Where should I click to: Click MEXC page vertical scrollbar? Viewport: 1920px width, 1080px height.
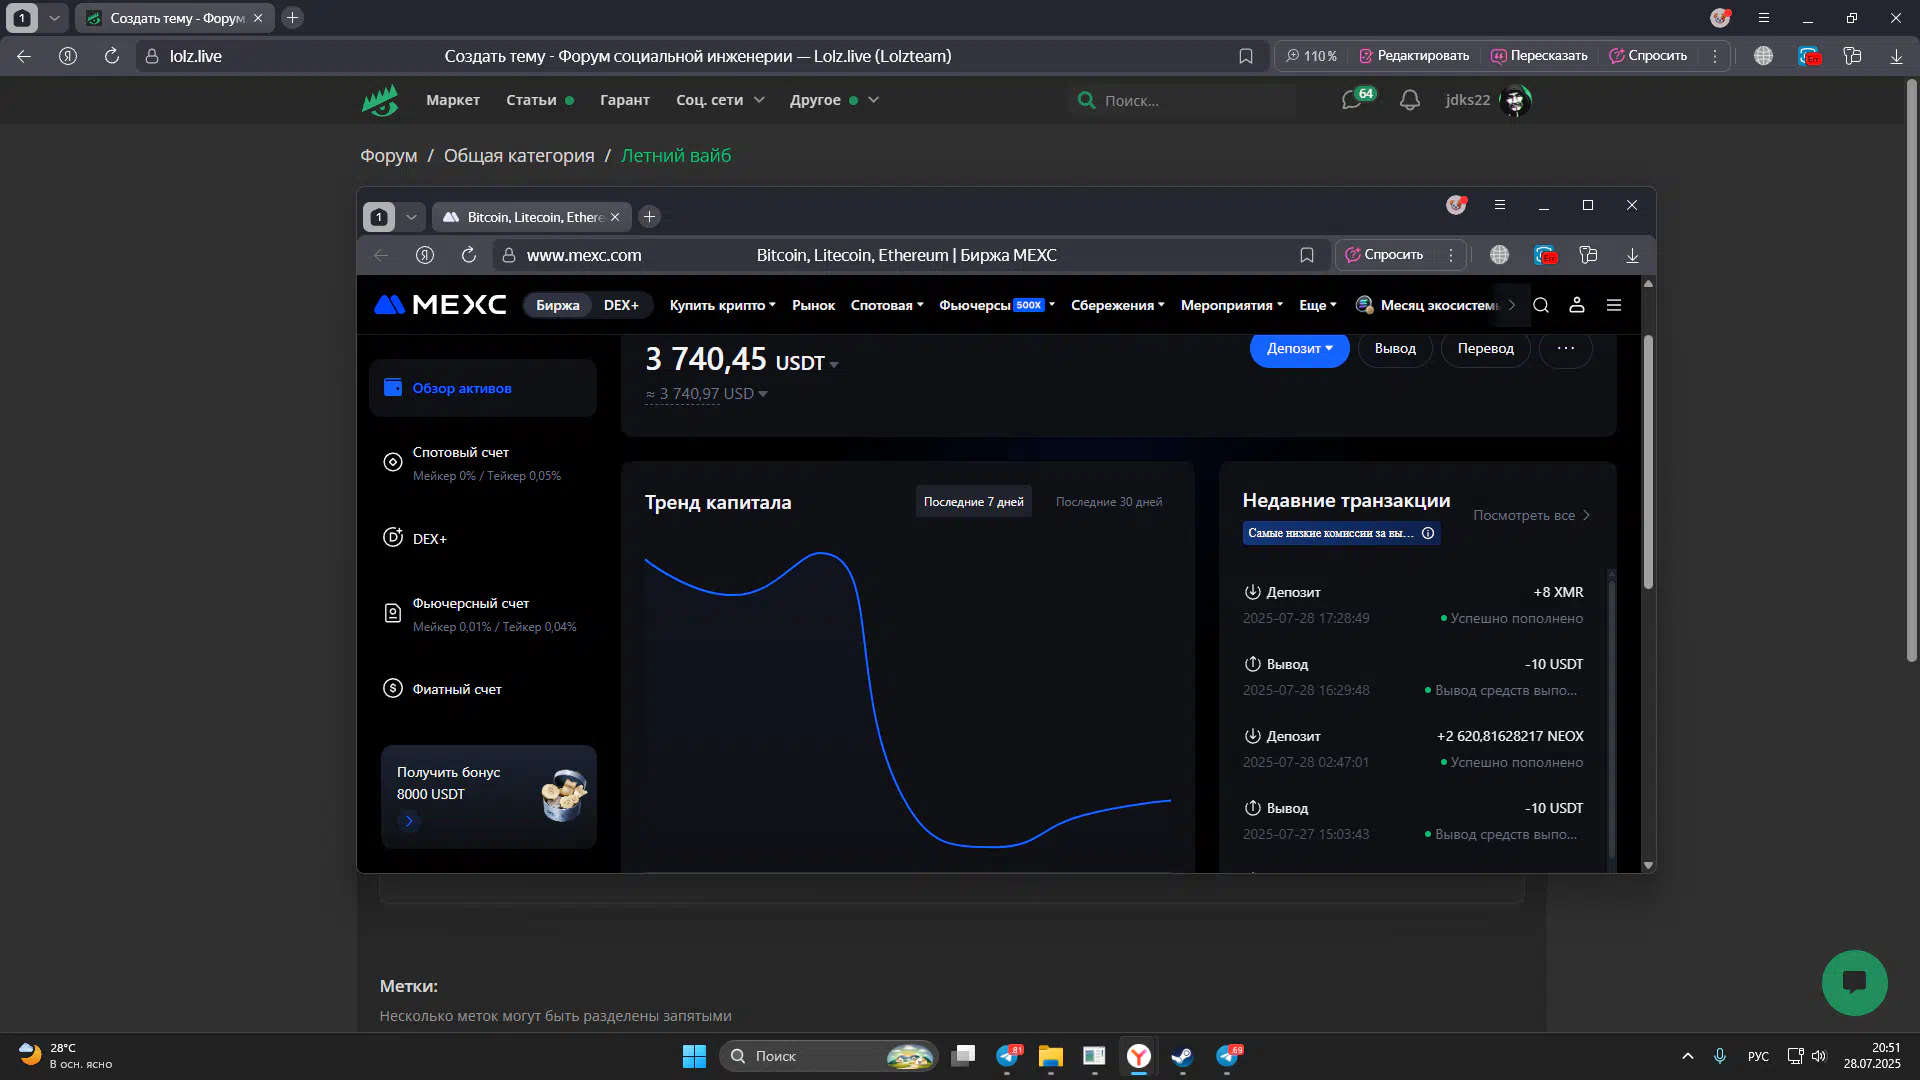point(1648,462)
